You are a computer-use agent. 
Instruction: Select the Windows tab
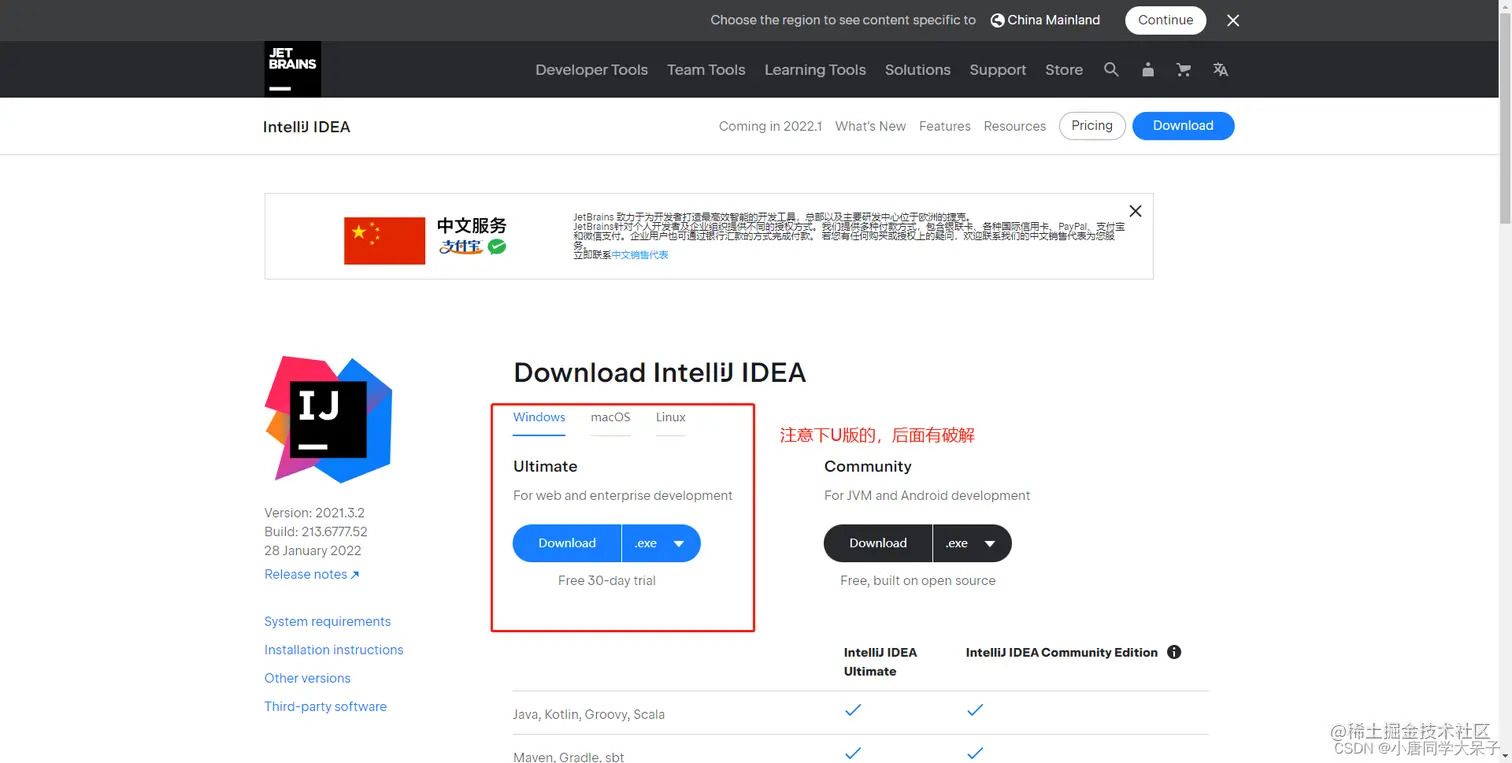(539, 418)
